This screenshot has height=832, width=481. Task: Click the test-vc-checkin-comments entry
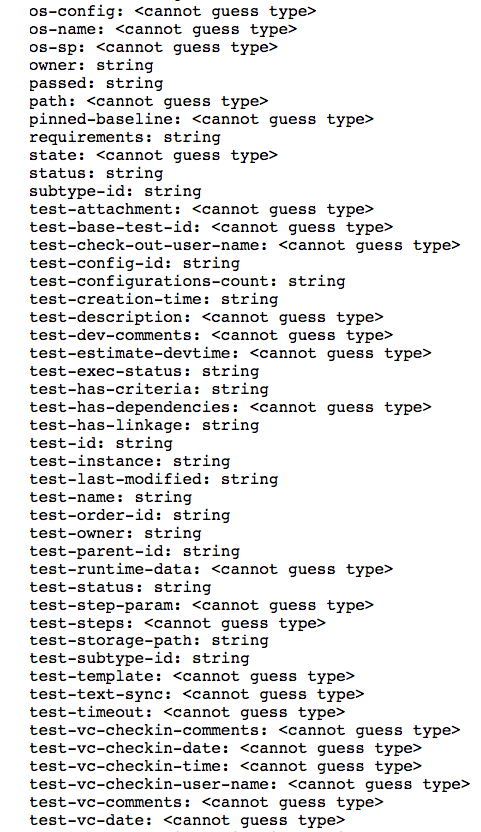[245, 731]
